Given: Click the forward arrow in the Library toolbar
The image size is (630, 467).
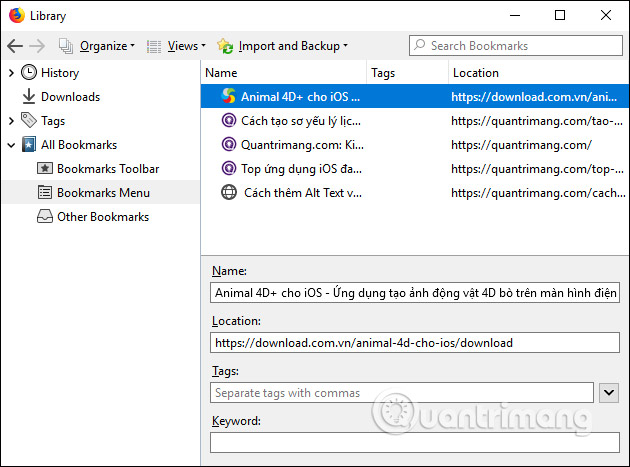Looking at the screenshot, I should point(38,46).
